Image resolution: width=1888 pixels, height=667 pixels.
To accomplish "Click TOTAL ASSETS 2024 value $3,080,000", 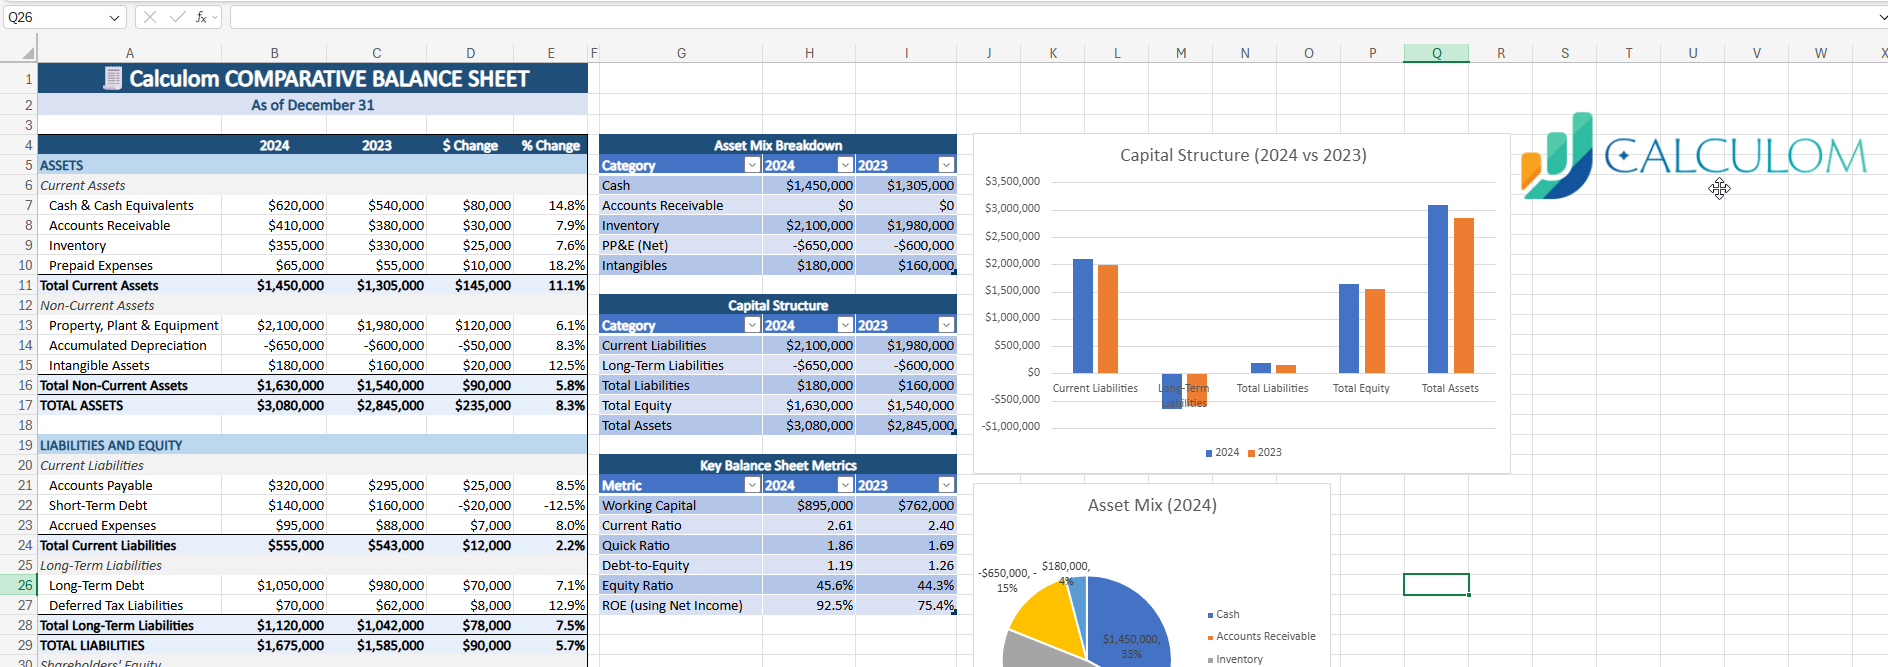I will pyautogui.click(x=274, y=405).
